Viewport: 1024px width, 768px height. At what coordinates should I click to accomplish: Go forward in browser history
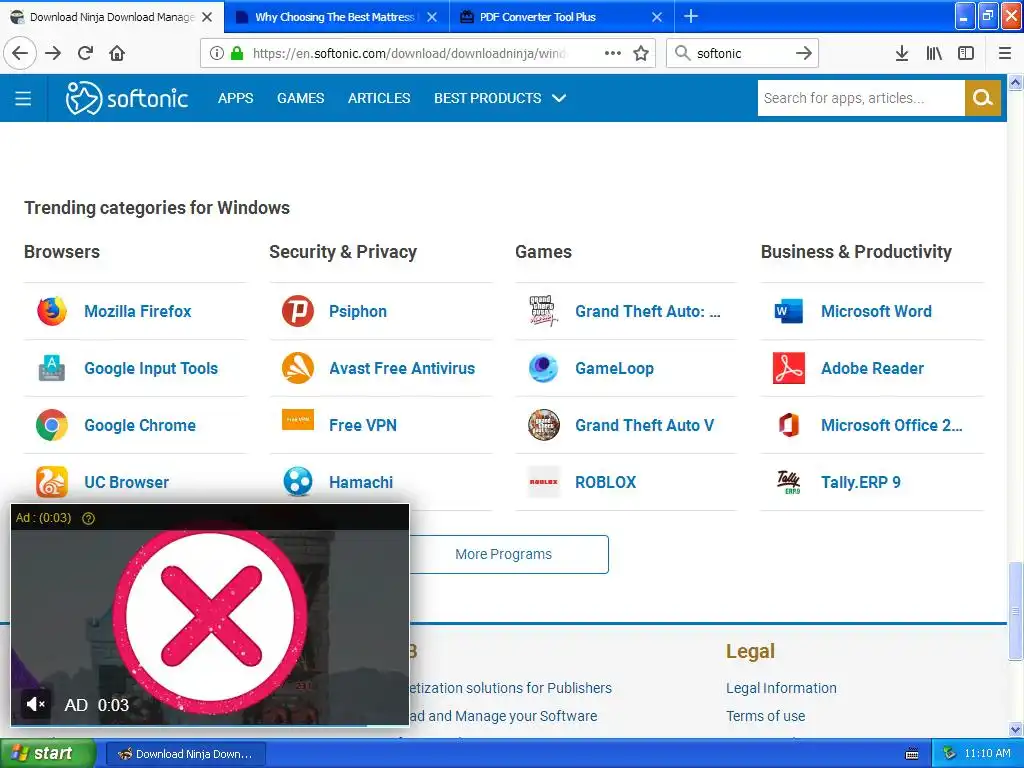pos(53,53)
